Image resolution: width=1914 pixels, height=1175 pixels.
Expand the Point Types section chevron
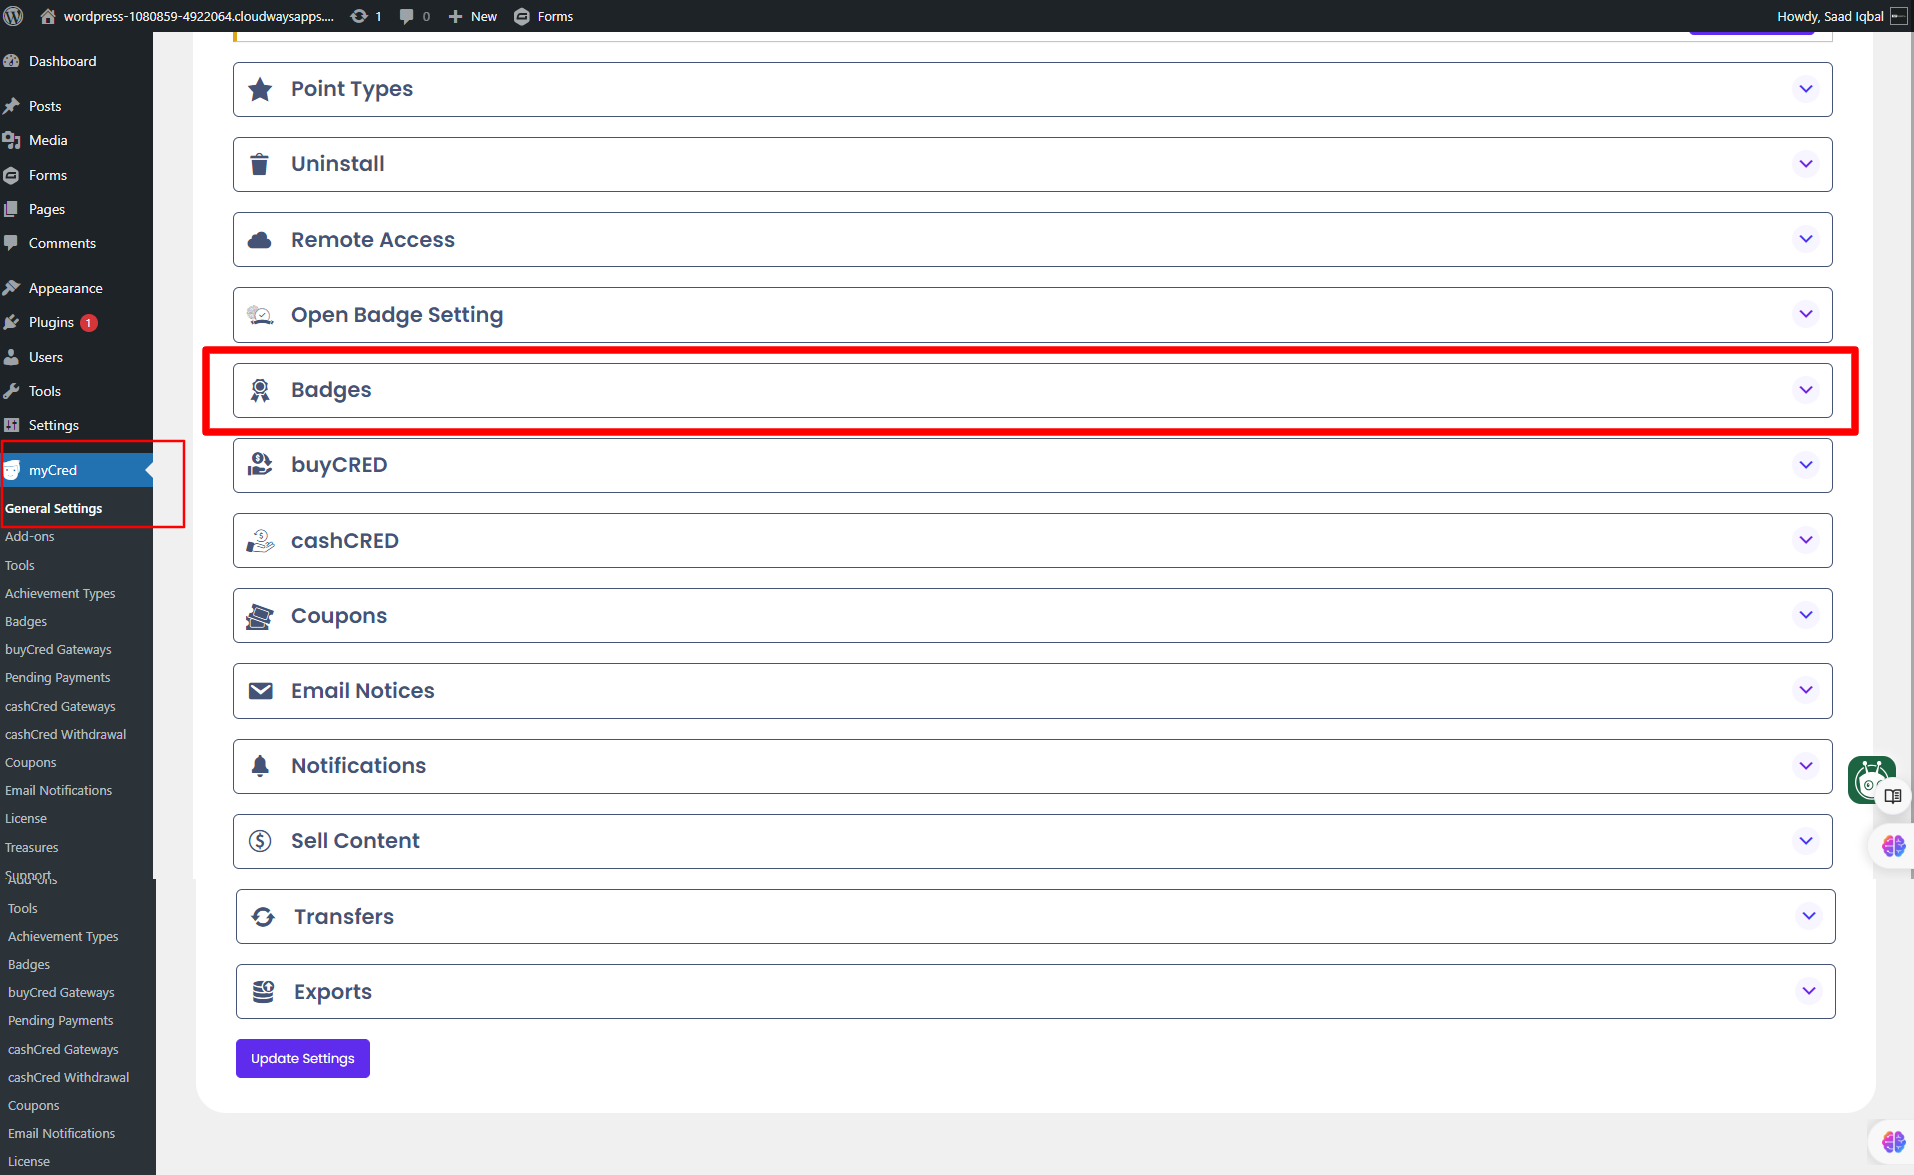1806,89
